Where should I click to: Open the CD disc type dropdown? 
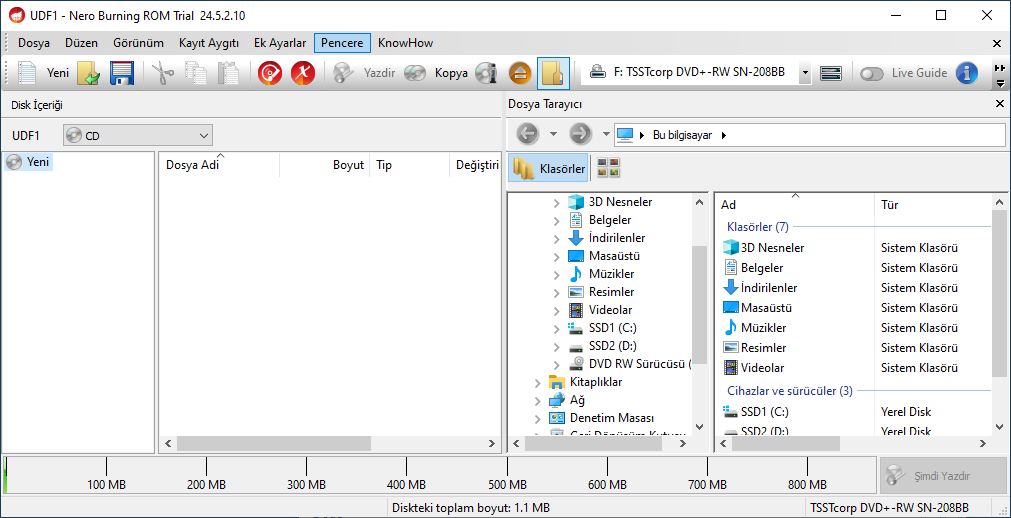coord(138,135)
